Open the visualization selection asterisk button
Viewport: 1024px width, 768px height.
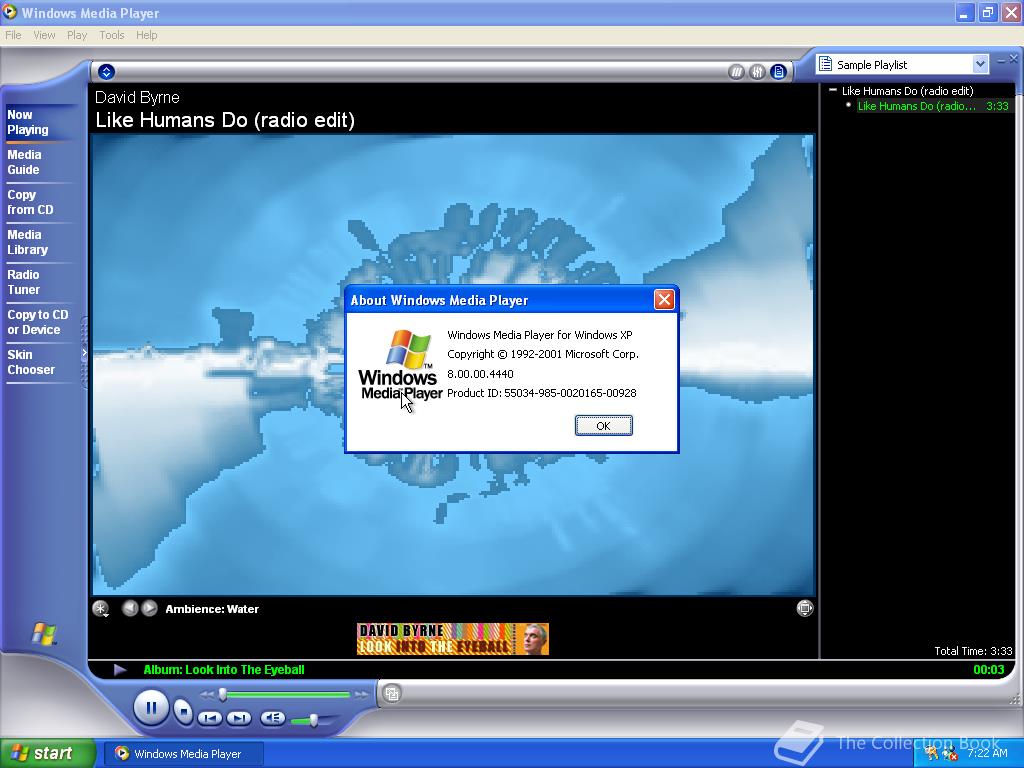(x=101, y=609)
